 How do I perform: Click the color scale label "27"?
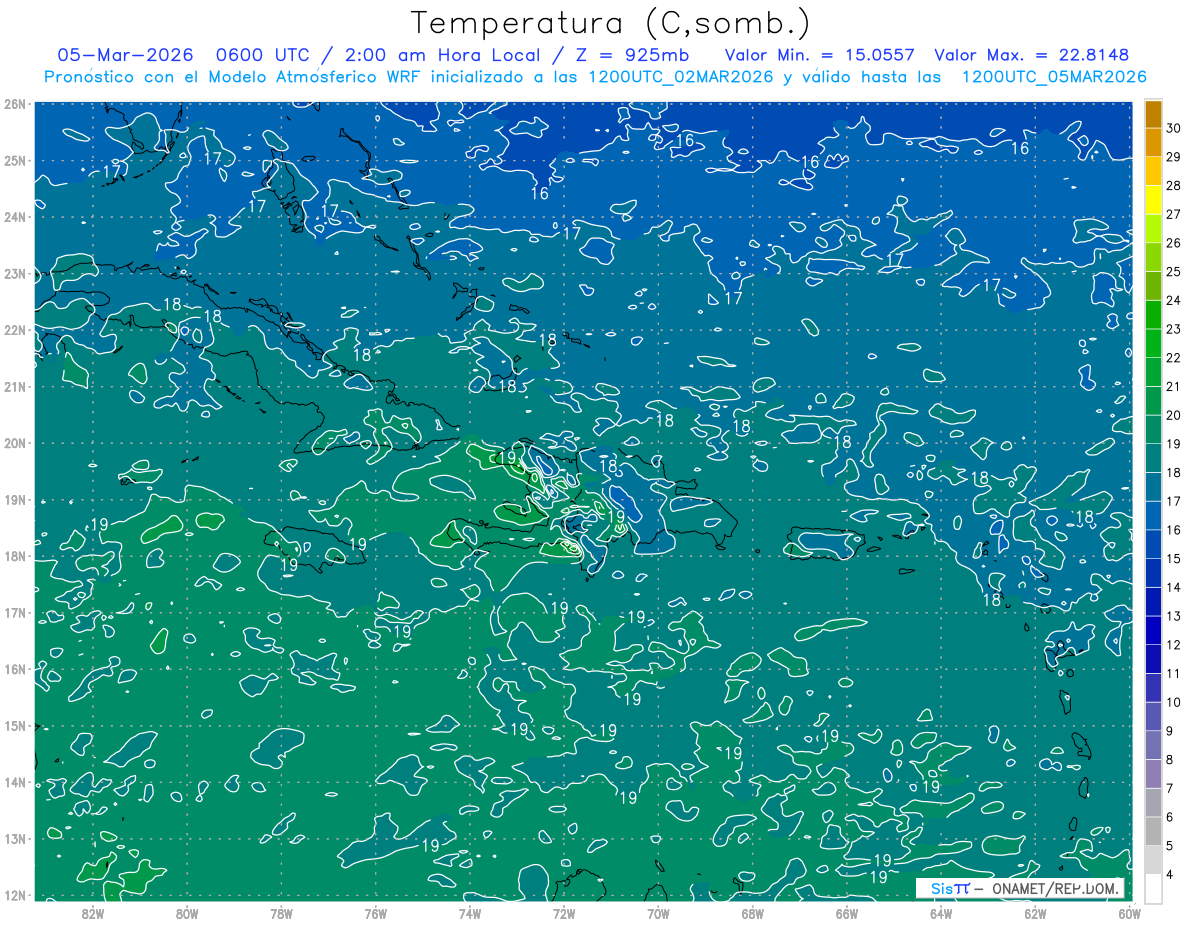tap(1174, 214)
